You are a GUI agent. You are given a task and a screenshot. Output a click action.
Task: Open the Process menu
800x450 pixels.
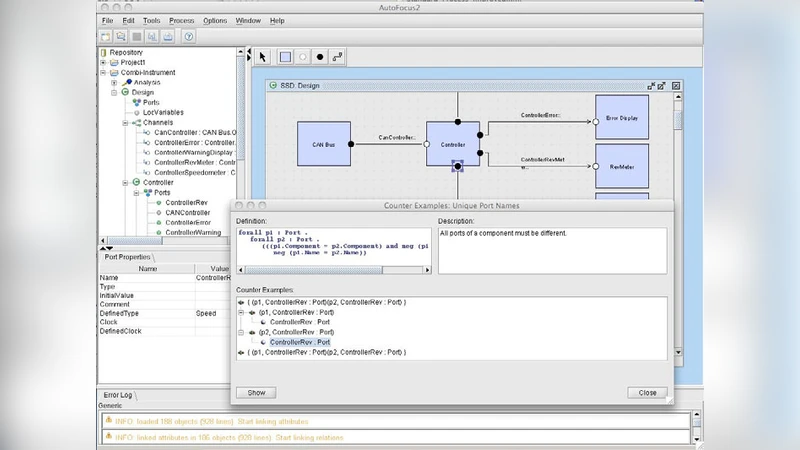[x=182, y=20]
